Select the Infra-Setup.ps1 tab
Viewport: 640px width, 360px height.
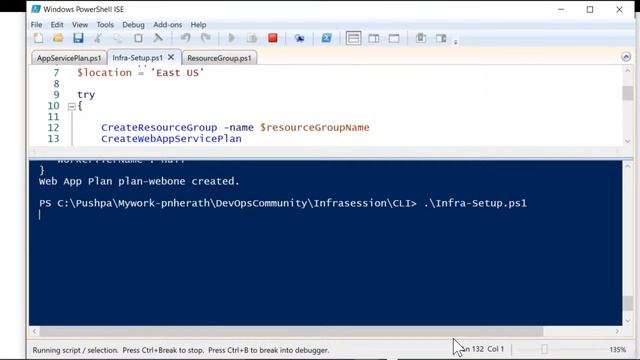pos(138,58)
